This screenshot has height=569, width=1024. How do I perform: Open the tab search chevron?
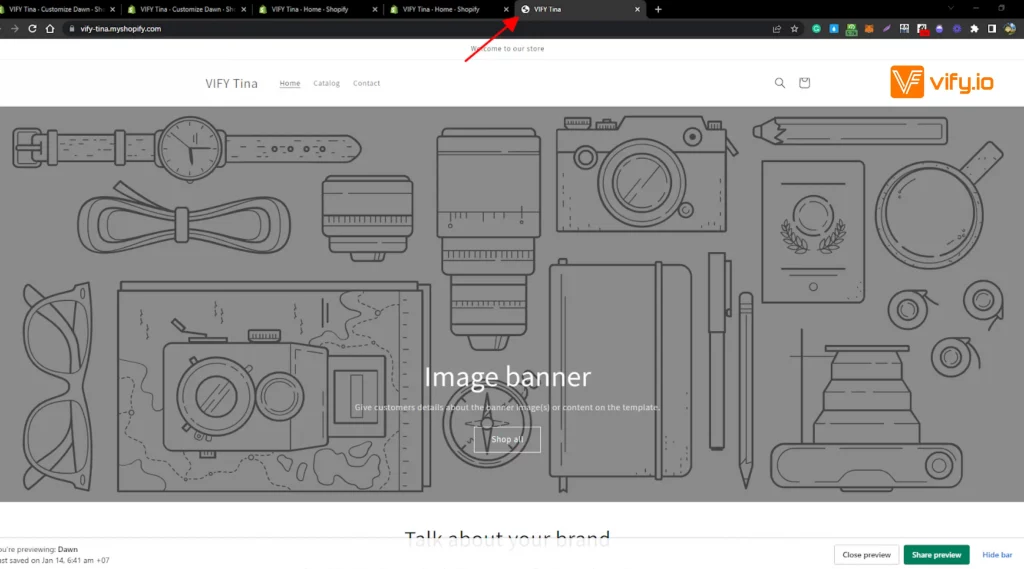coord(951,8)
